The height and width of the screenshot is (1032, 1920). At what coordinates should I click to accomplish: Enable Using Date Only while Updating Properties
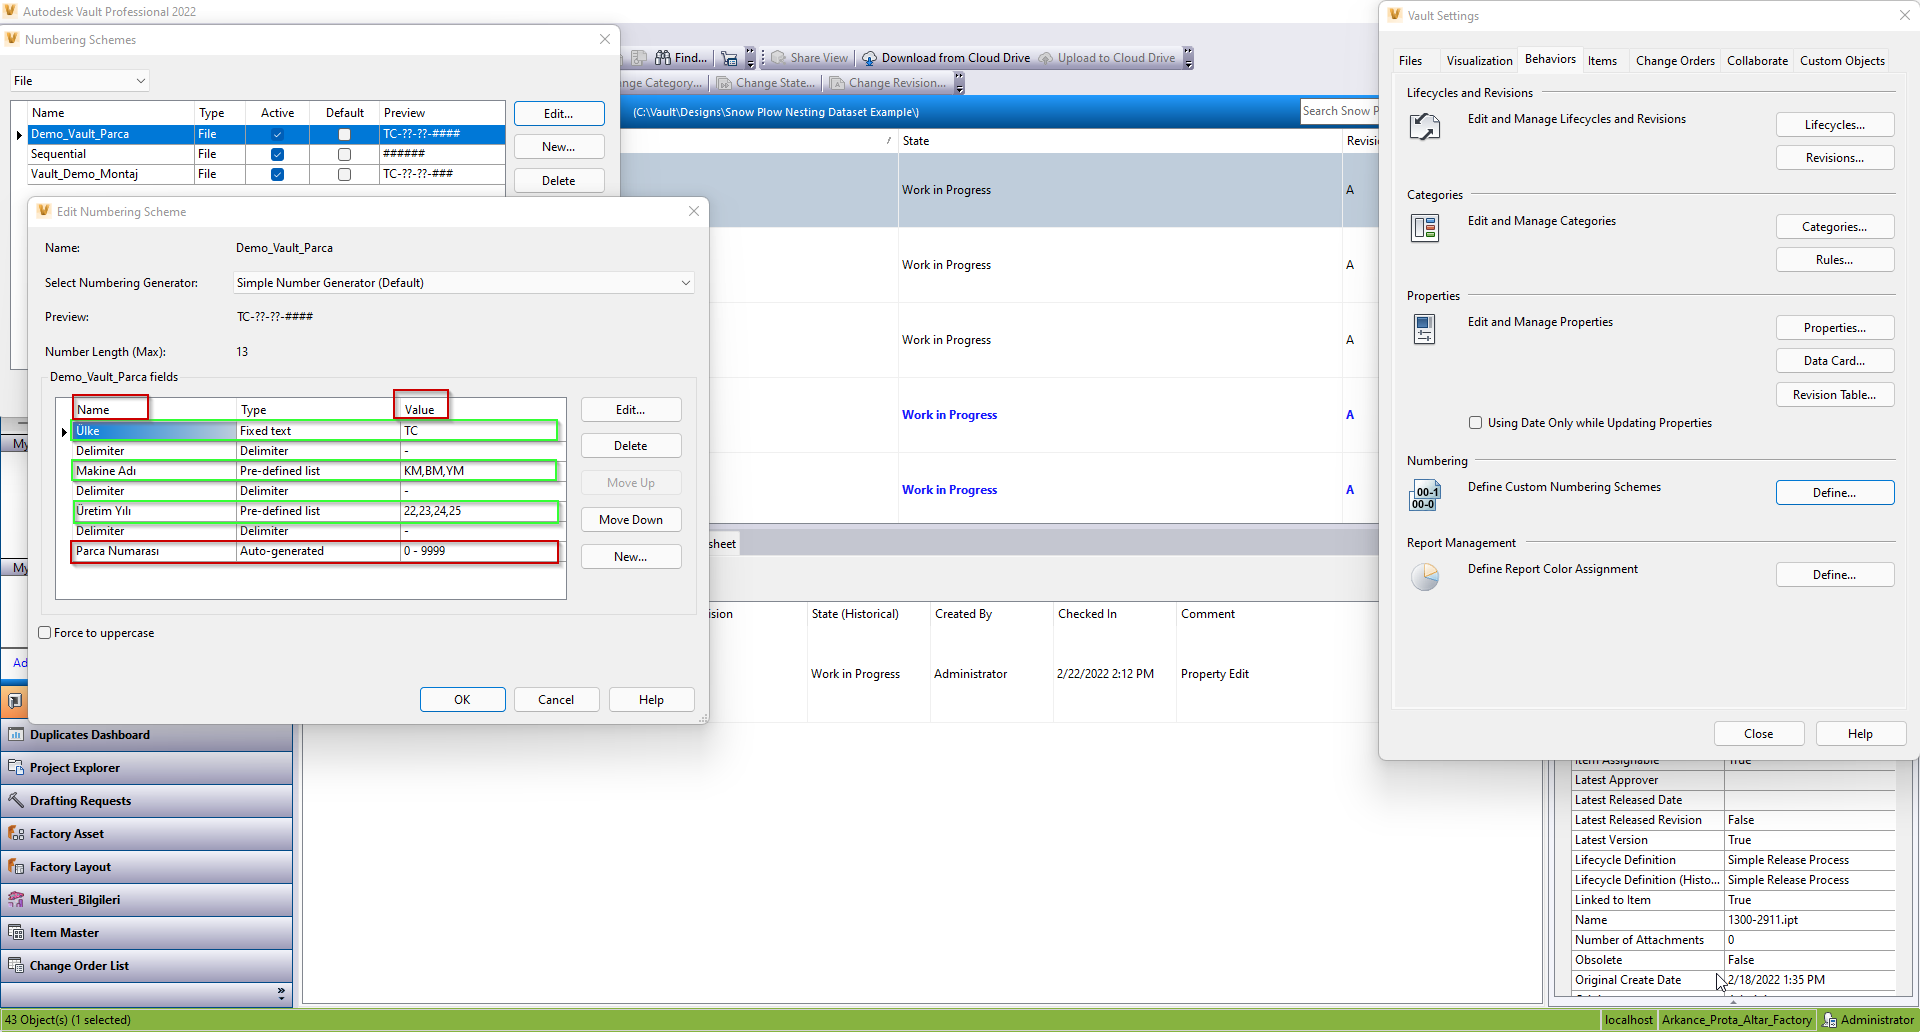1476,422
